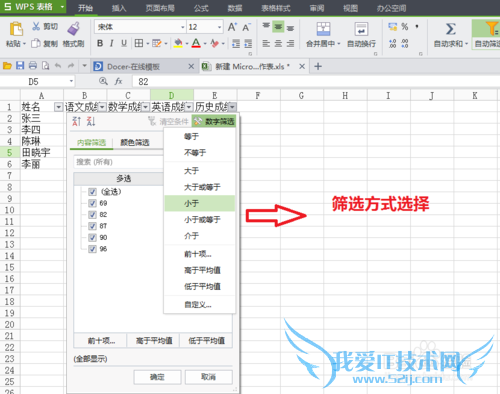Click the Wrap Text (自动换行) icon
The width and height of the screenshot is (500, 394).
(361, 29)
